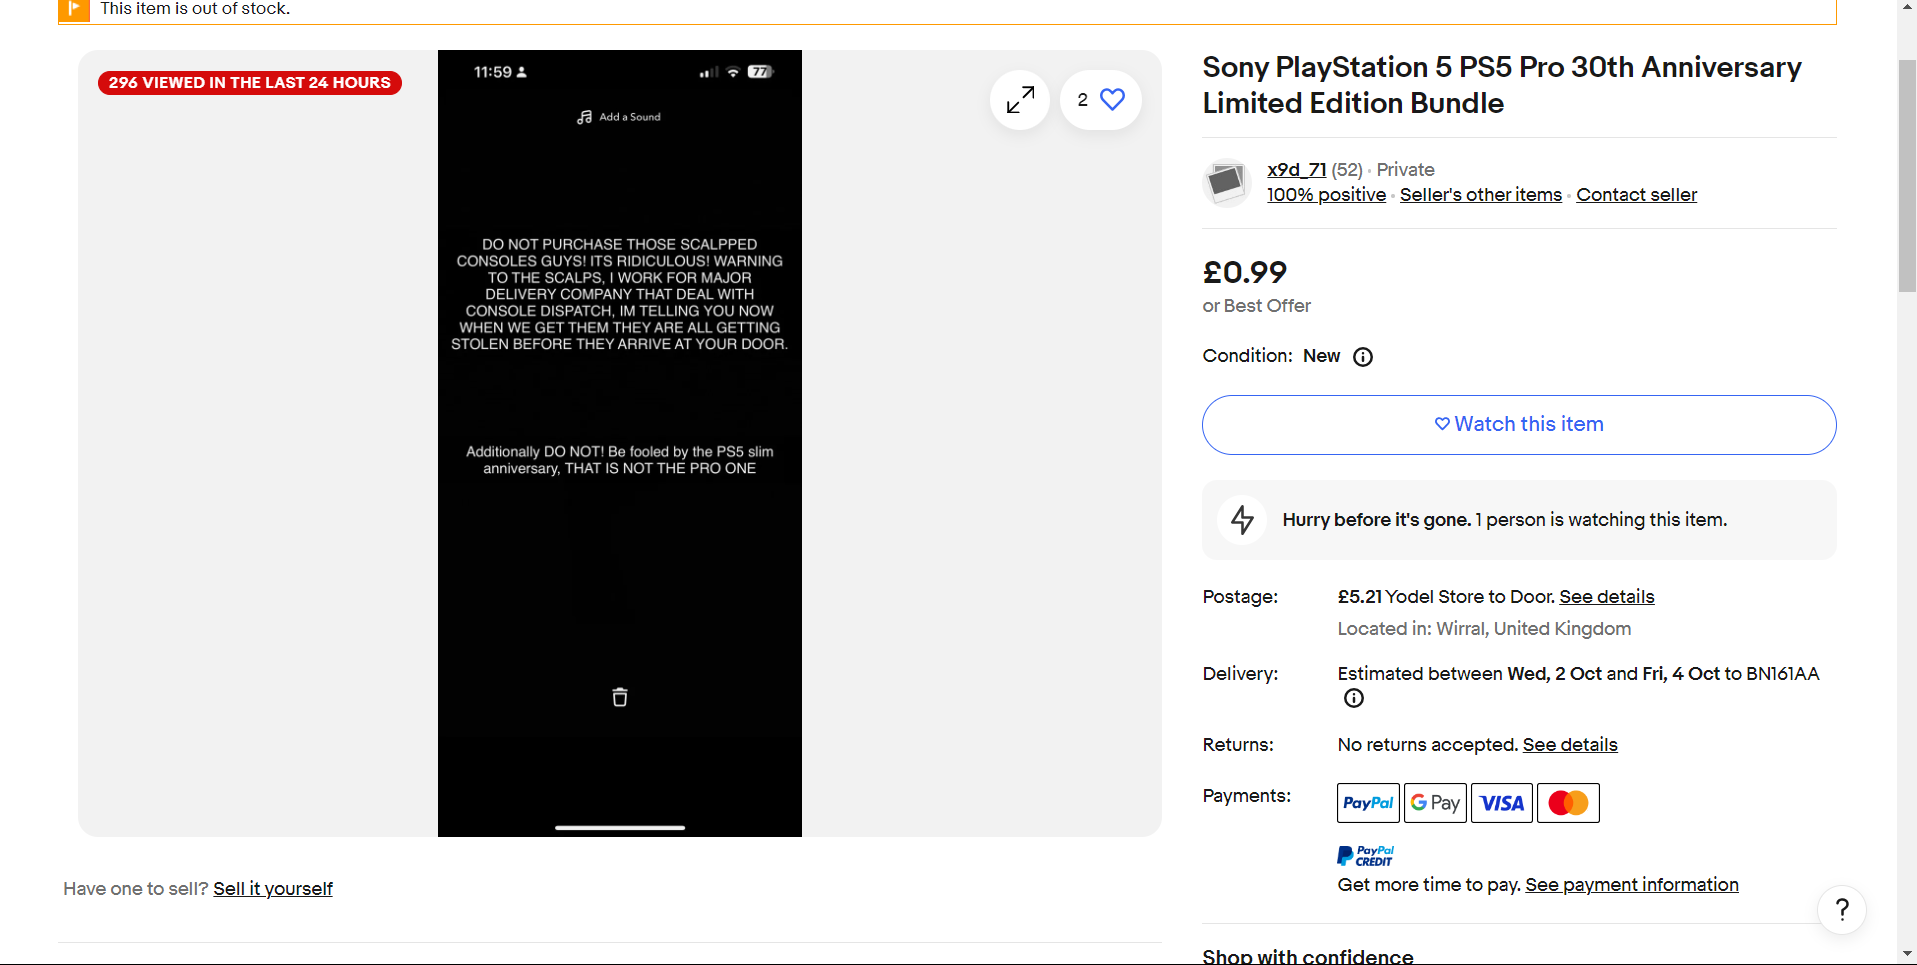This screenshot has height=965, width=1917.
Task: Click the 'No returns accepted.' text
Action: (1427, 745)
